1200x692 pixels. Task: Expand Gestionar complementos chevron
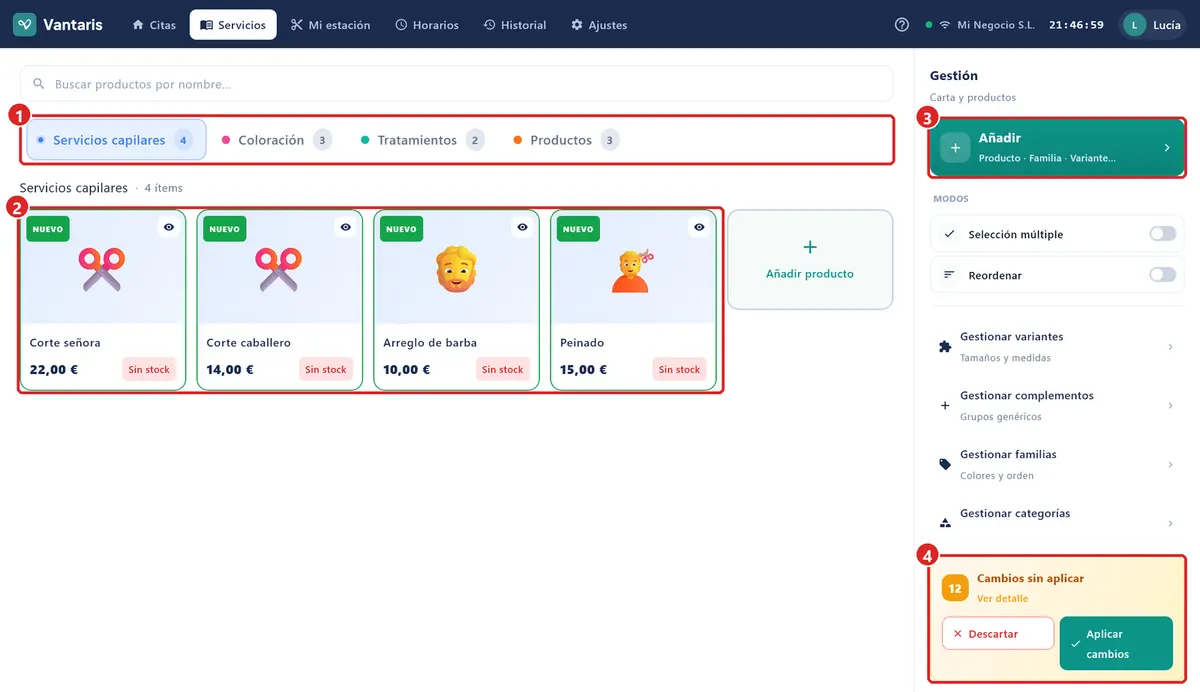point(1170,405)
